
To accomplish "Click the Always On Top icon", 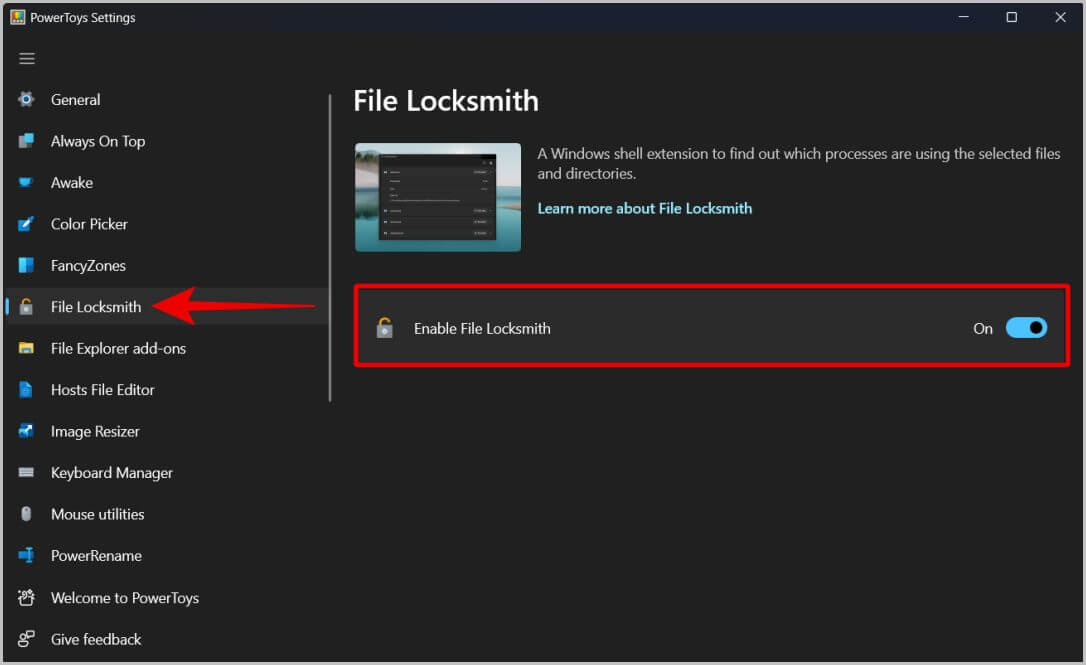I will click(x=26, y=141).
